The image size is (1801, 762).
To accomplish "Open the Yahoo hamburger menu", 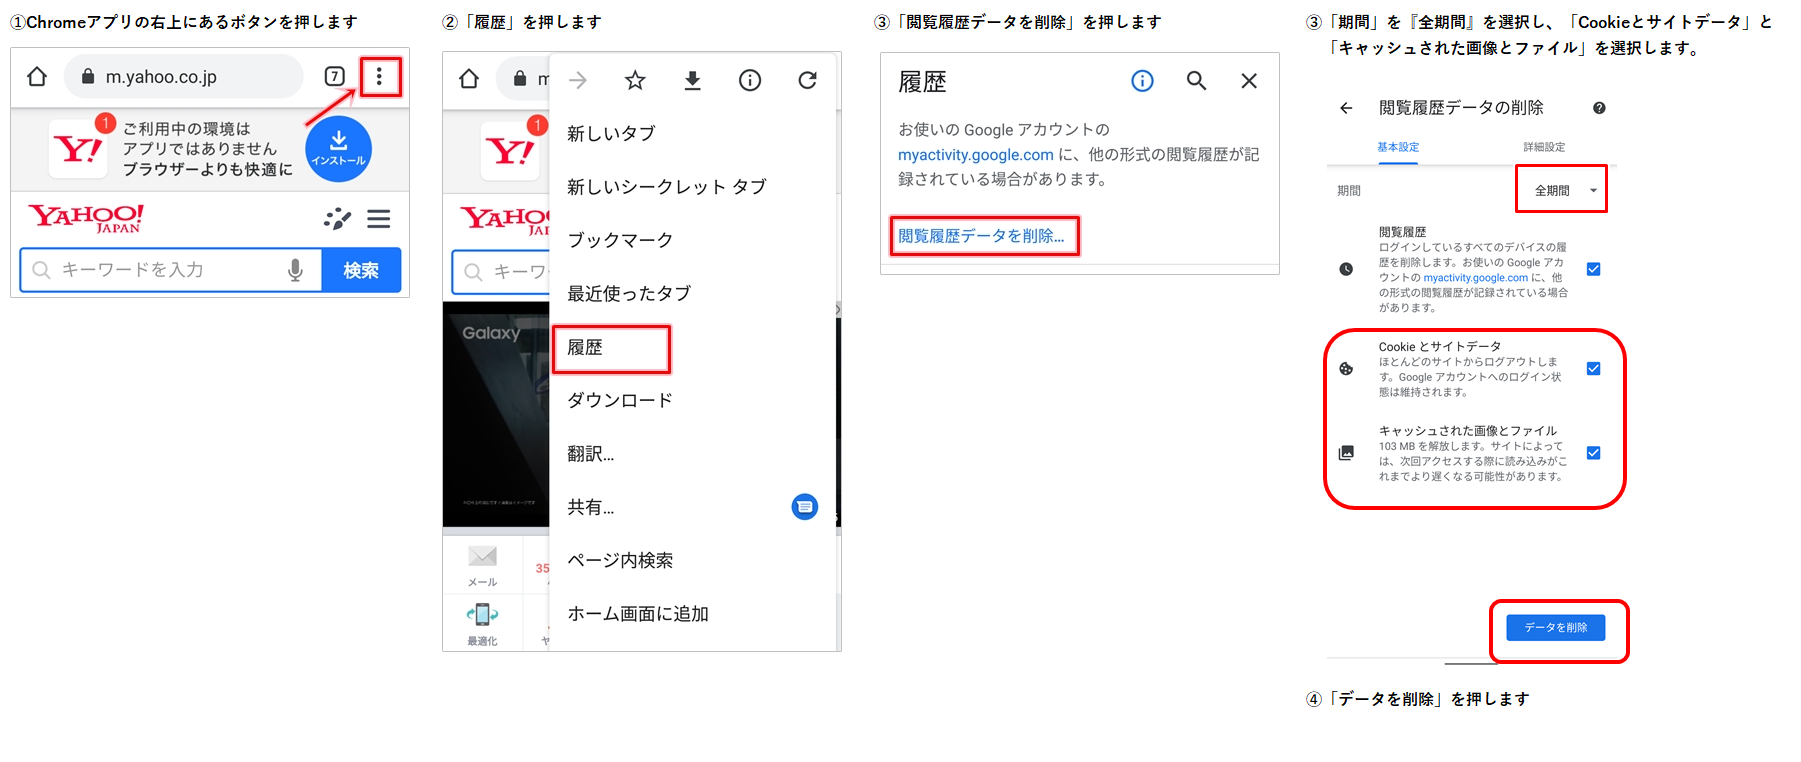I will pyautogui.click(x=378, y=219).
